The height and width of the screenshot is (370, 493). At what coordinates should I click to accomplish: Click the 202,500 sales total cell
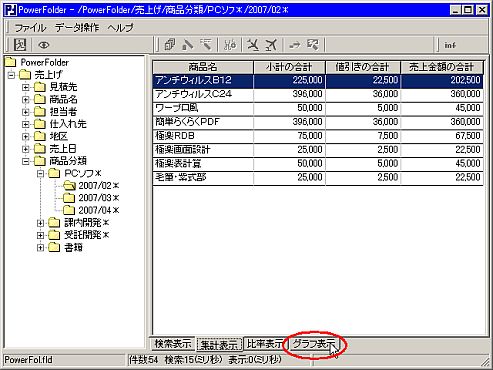click(x=442, y=80)
